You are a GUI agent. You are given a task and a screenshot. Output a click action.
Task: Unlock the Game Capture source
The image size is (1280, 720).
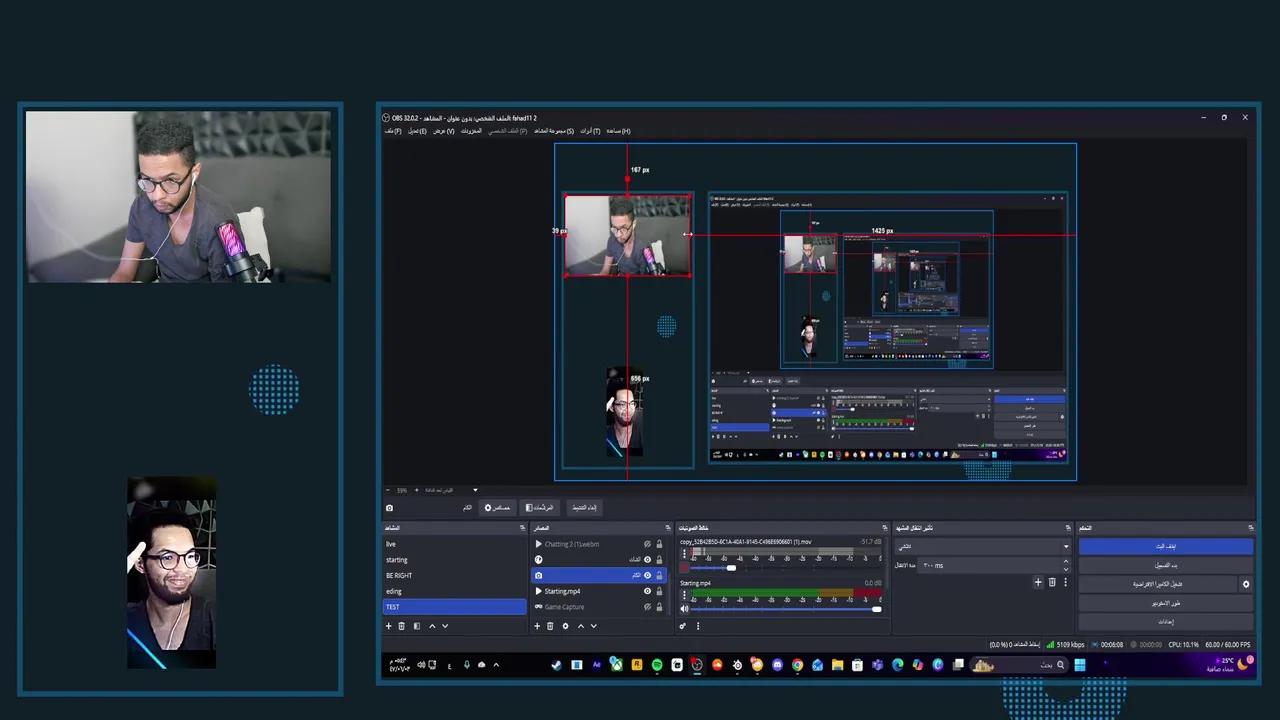coord(659,607)
